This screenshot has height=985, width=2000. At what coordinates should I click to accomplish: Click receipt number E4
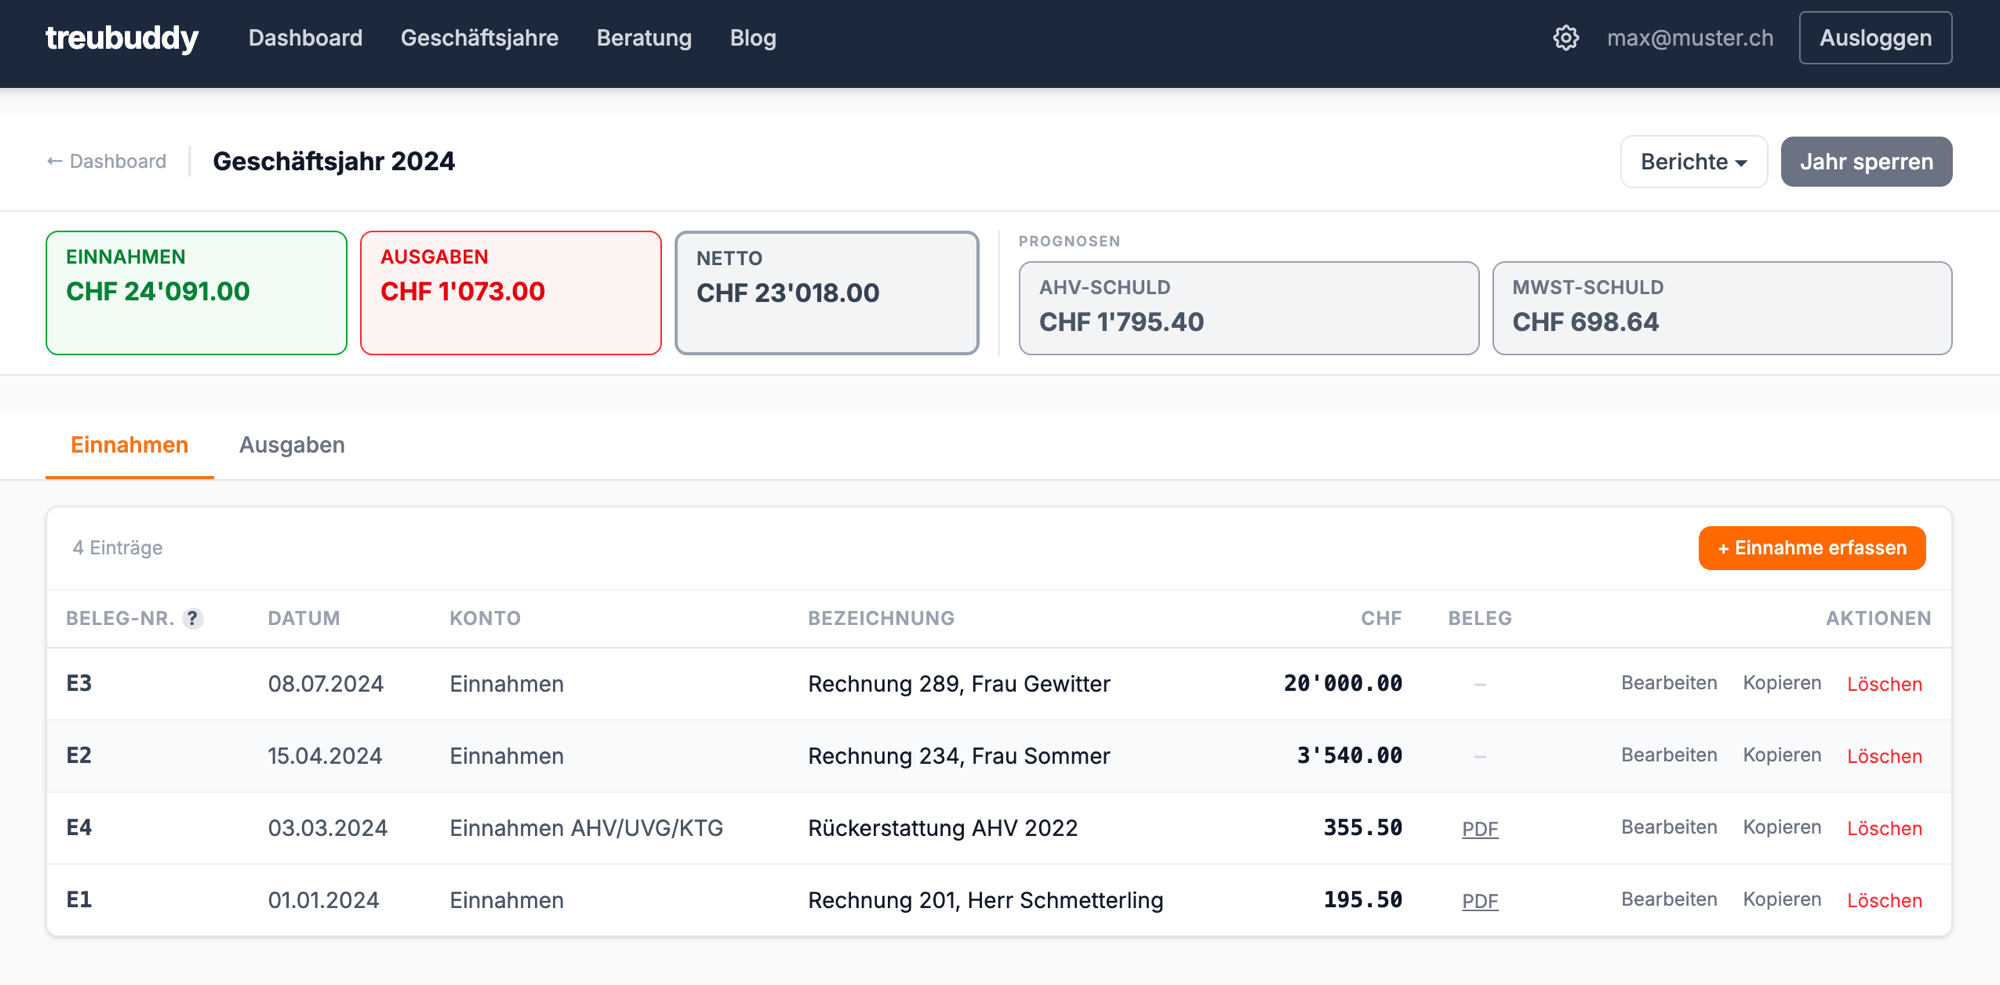[79, 827]
